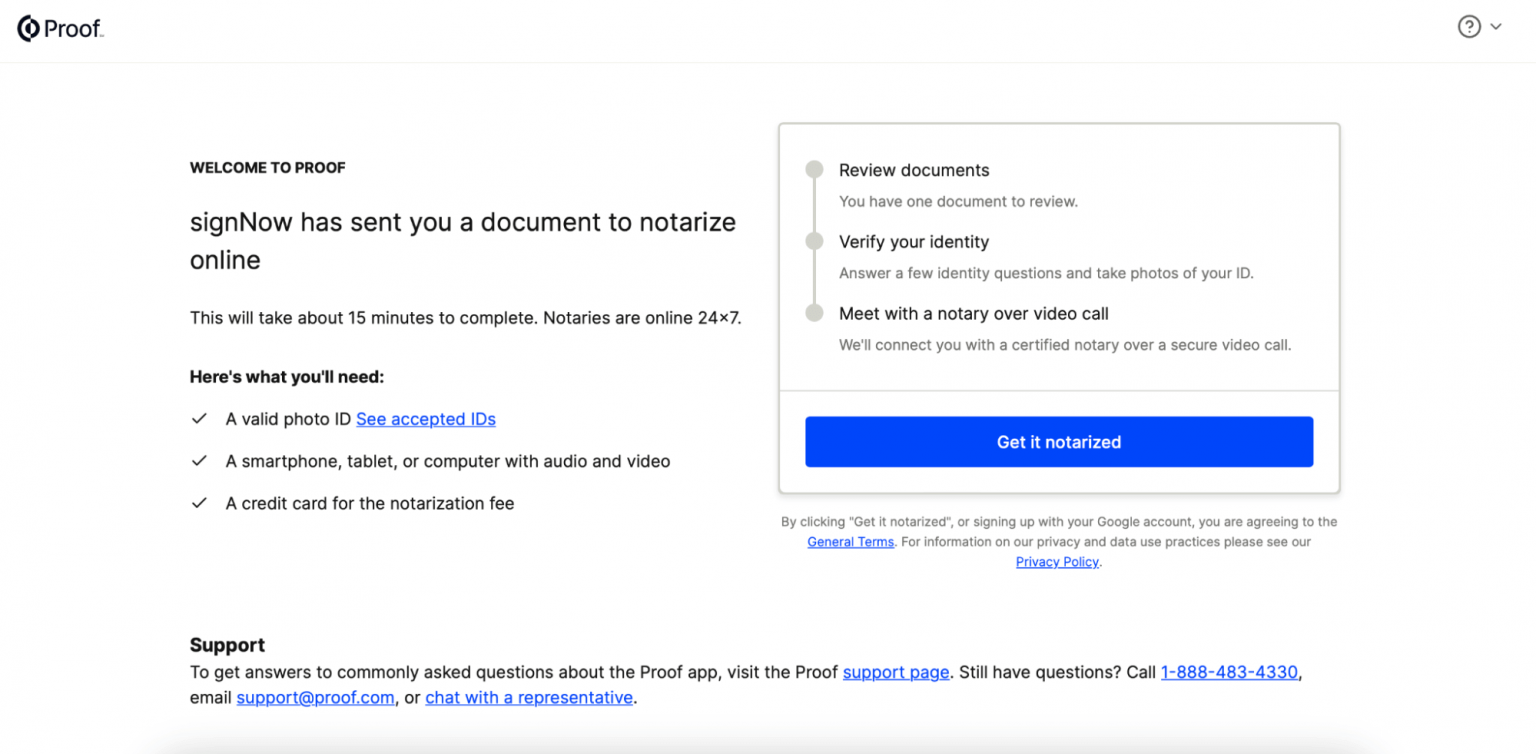This screenshot has width=1536, height=754.
Task: Open chat with a representative link
Action: tap(529, 698)
